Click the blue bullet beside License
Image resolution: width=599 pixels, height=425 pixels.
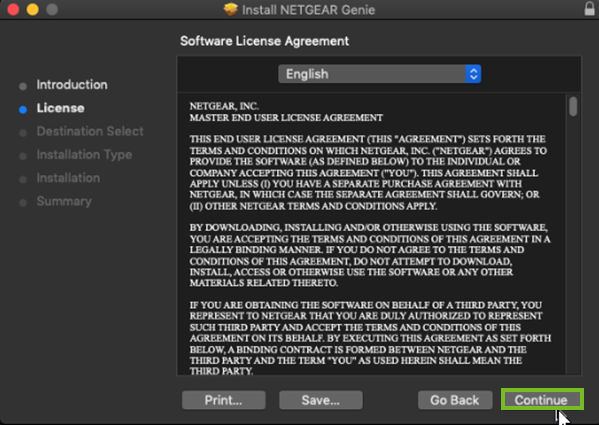[23, 110]
